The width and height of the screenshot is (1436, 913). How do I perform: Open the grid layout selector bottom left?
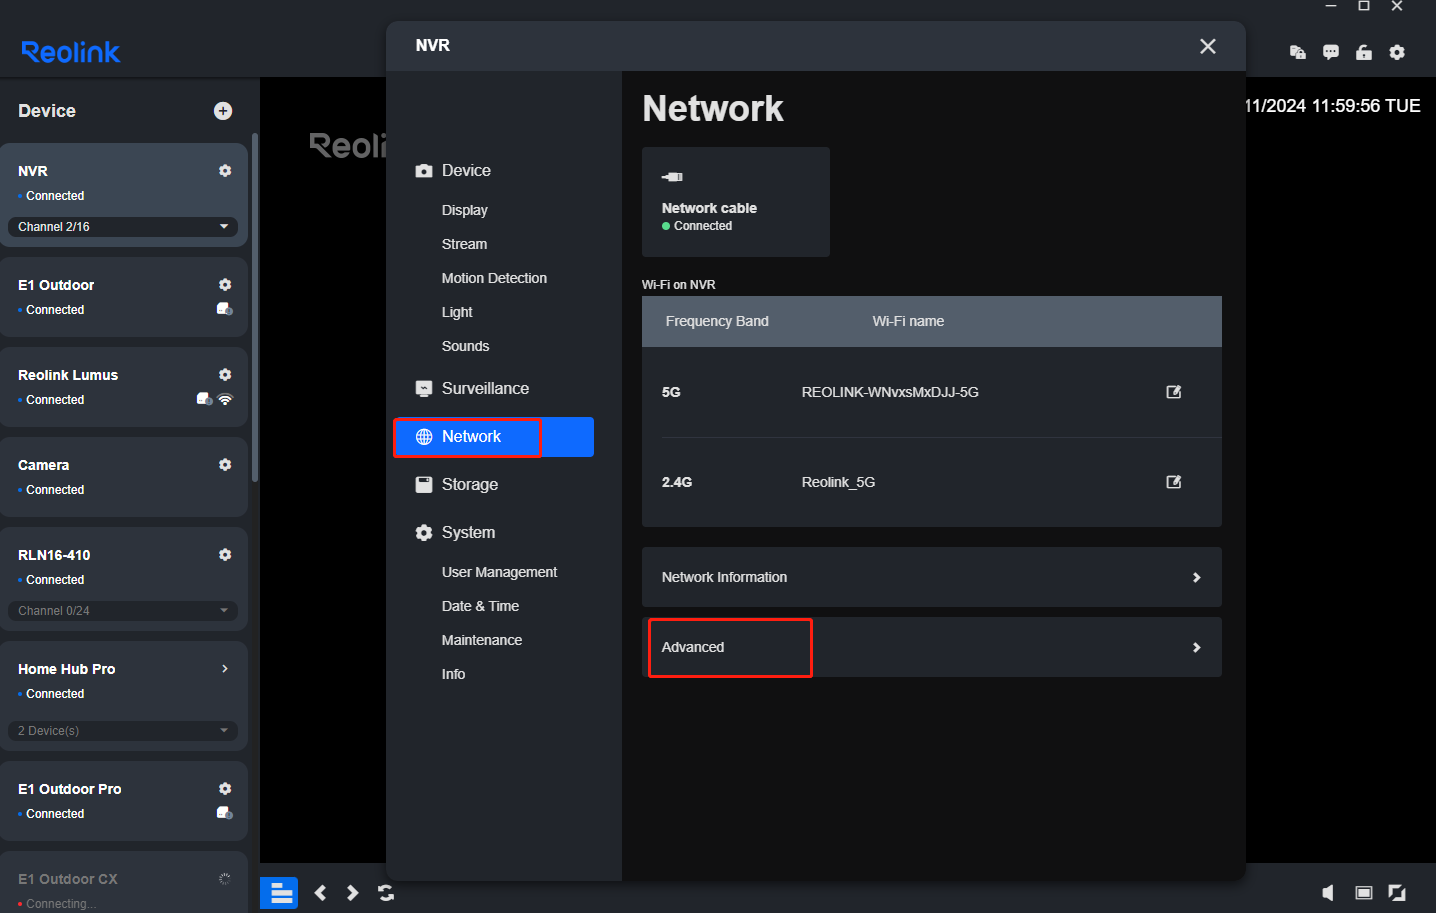[279, 892]
